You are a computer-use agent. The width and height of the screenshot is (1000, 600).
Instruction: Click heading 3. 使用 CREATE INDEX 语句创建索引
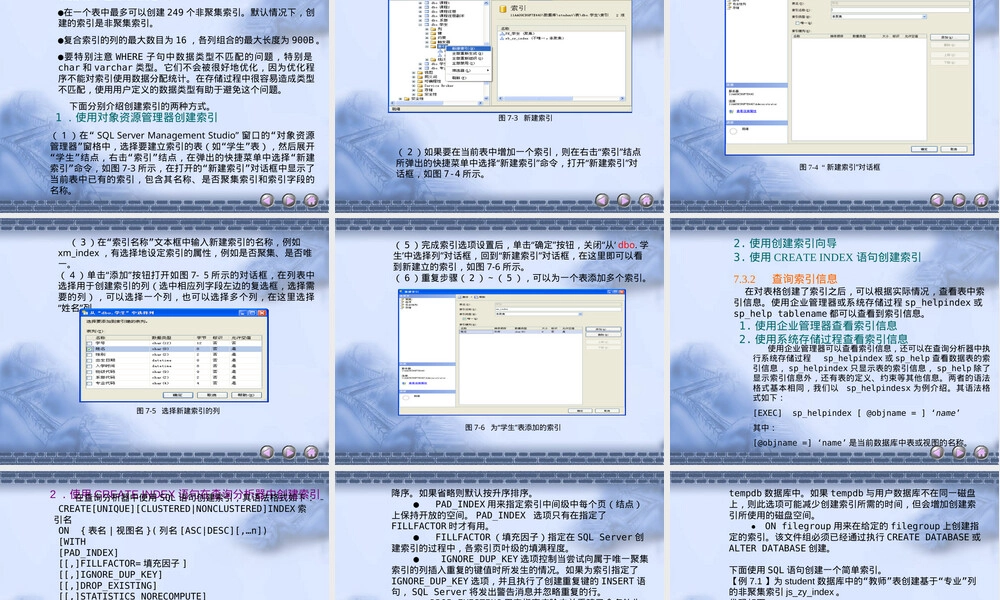coord(827,257)
